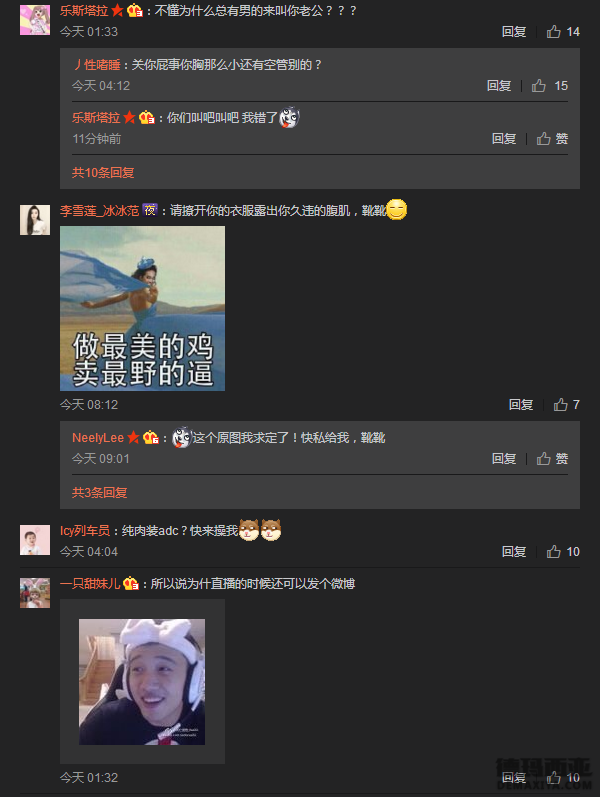
Task: Open 乐斯塔拉's avatar at top
Action: 35,20
